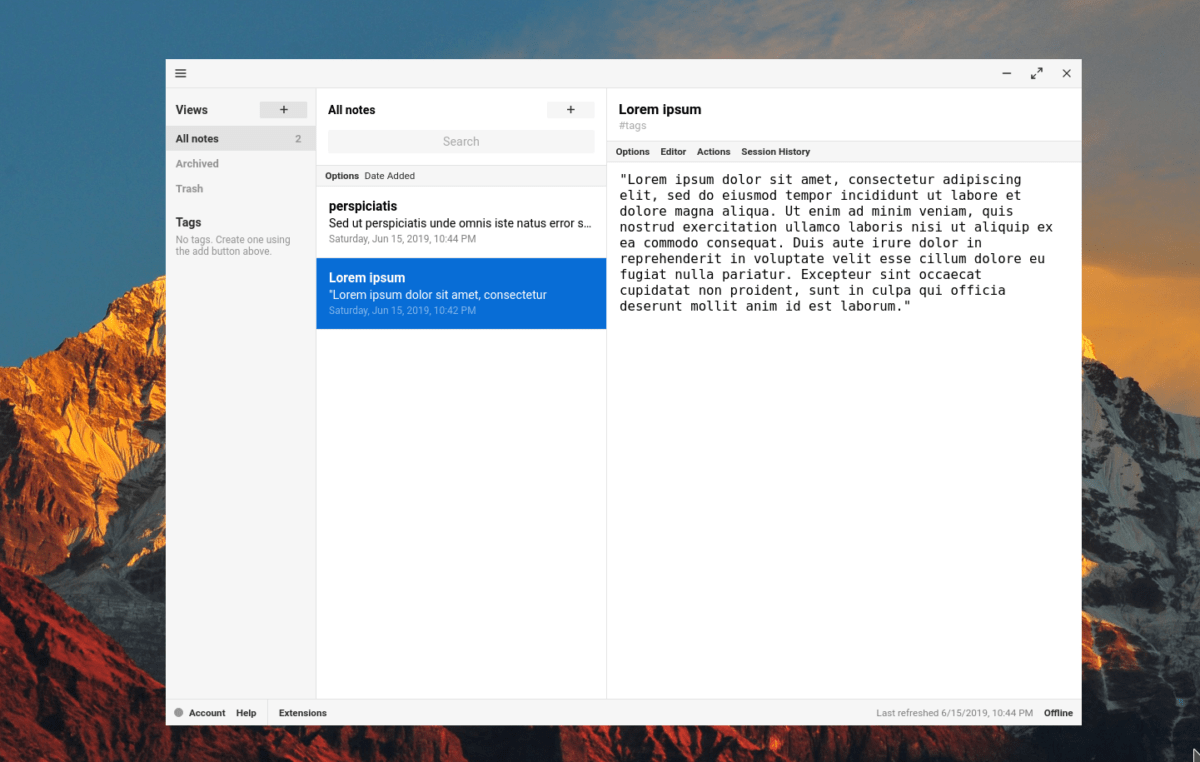Click the Search notes field

click(460, 141)
